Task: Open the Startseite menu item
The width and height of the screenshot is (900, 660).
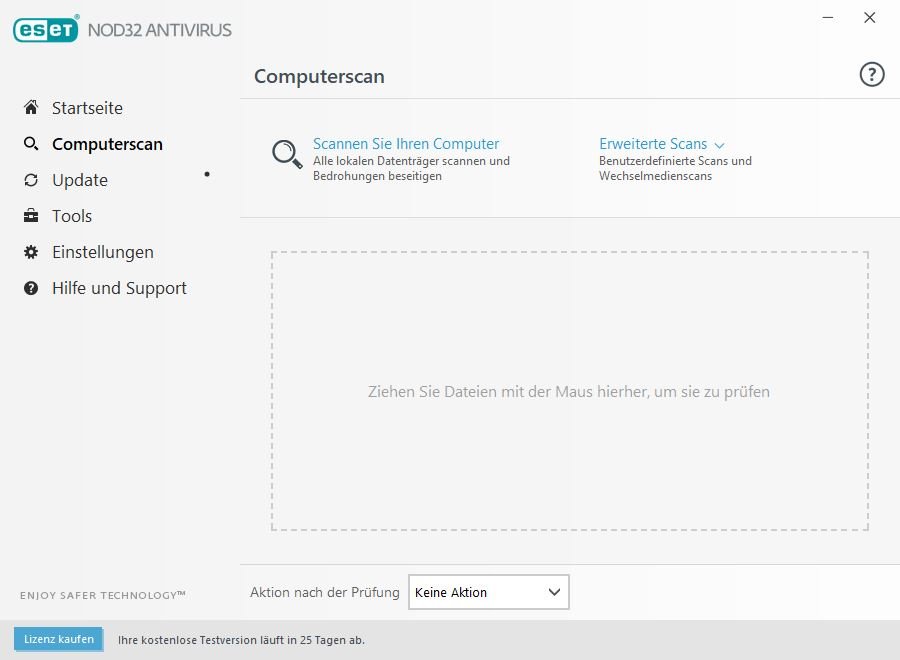Action: click(x=87, y=108)
